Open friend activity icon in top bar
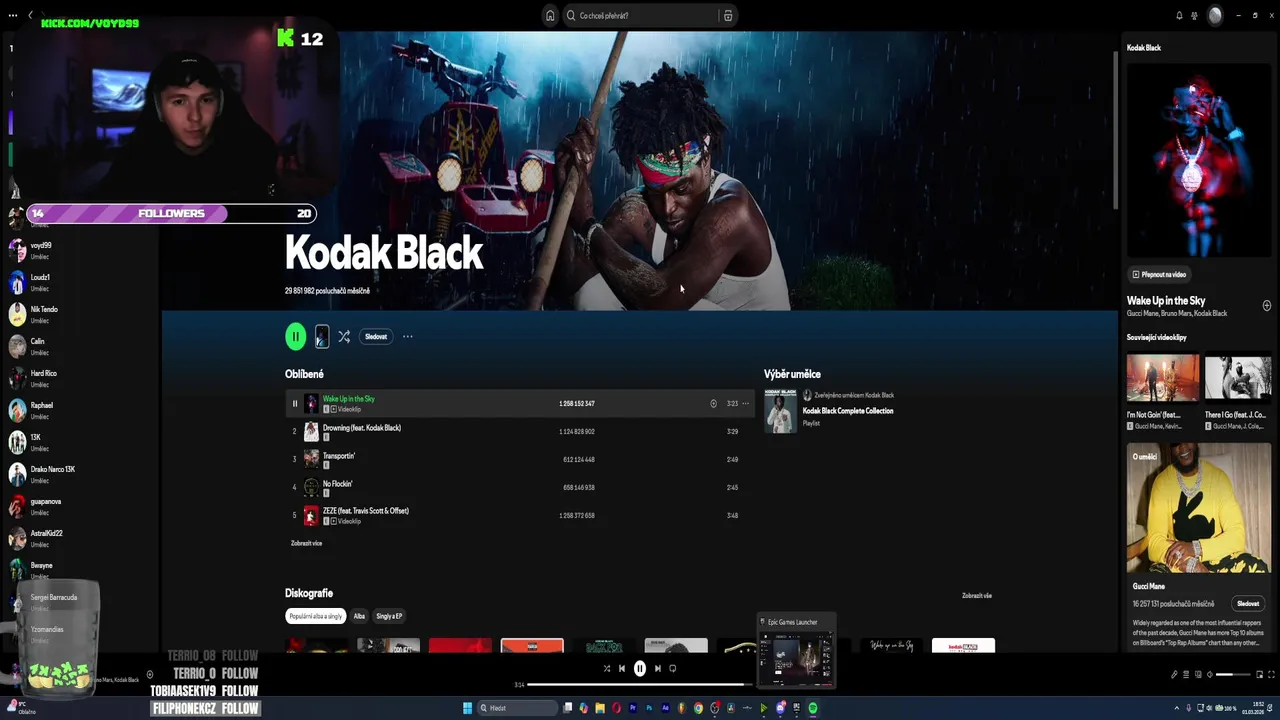The image size is (1280, 720). (1194, 15)
